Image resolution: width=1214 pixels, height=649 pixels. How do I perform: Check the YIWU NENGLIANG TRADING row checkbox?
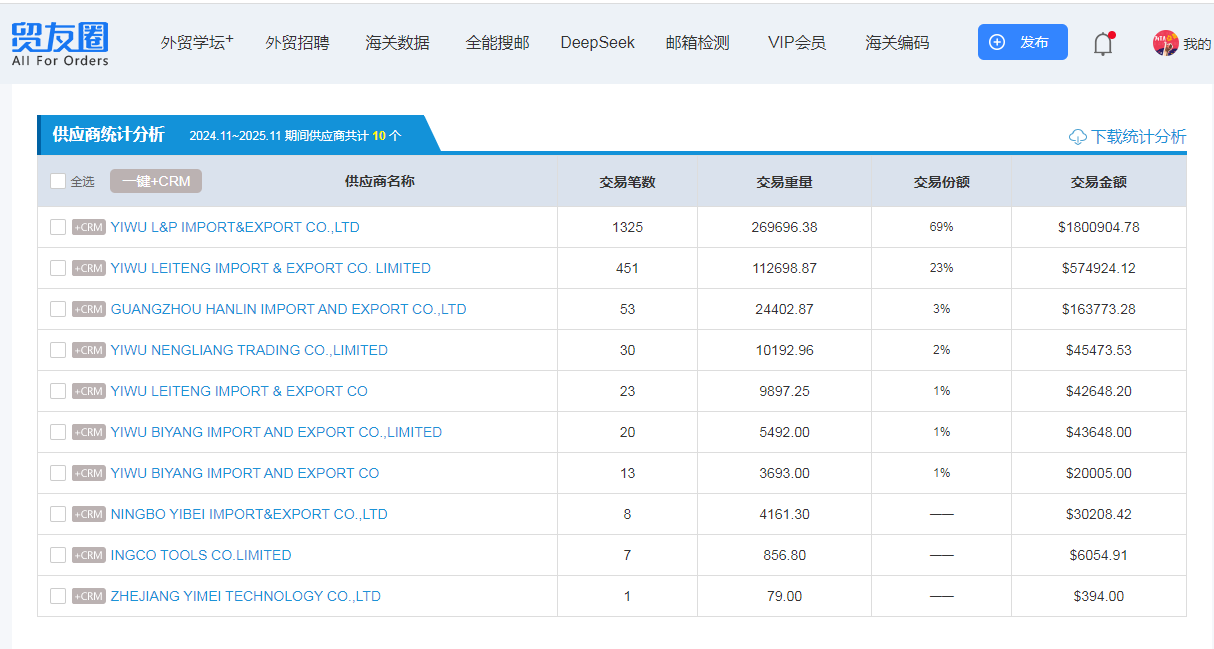pyautogui.click(x=58, y=350)
